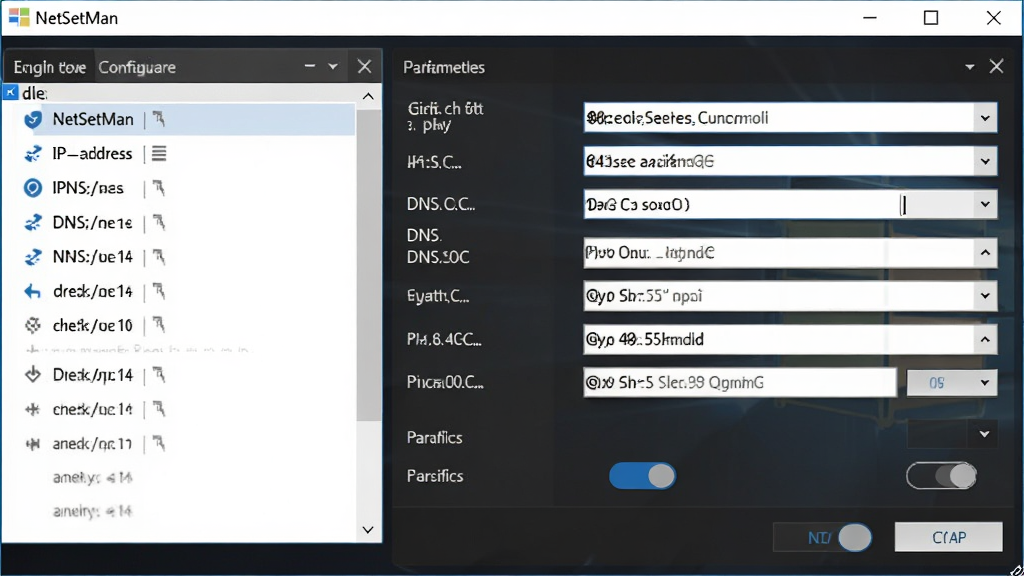Viewport: 1024px width, 576px height.
Task: Click the left list scrollbar thumb
Action: (x=369, y=264)
